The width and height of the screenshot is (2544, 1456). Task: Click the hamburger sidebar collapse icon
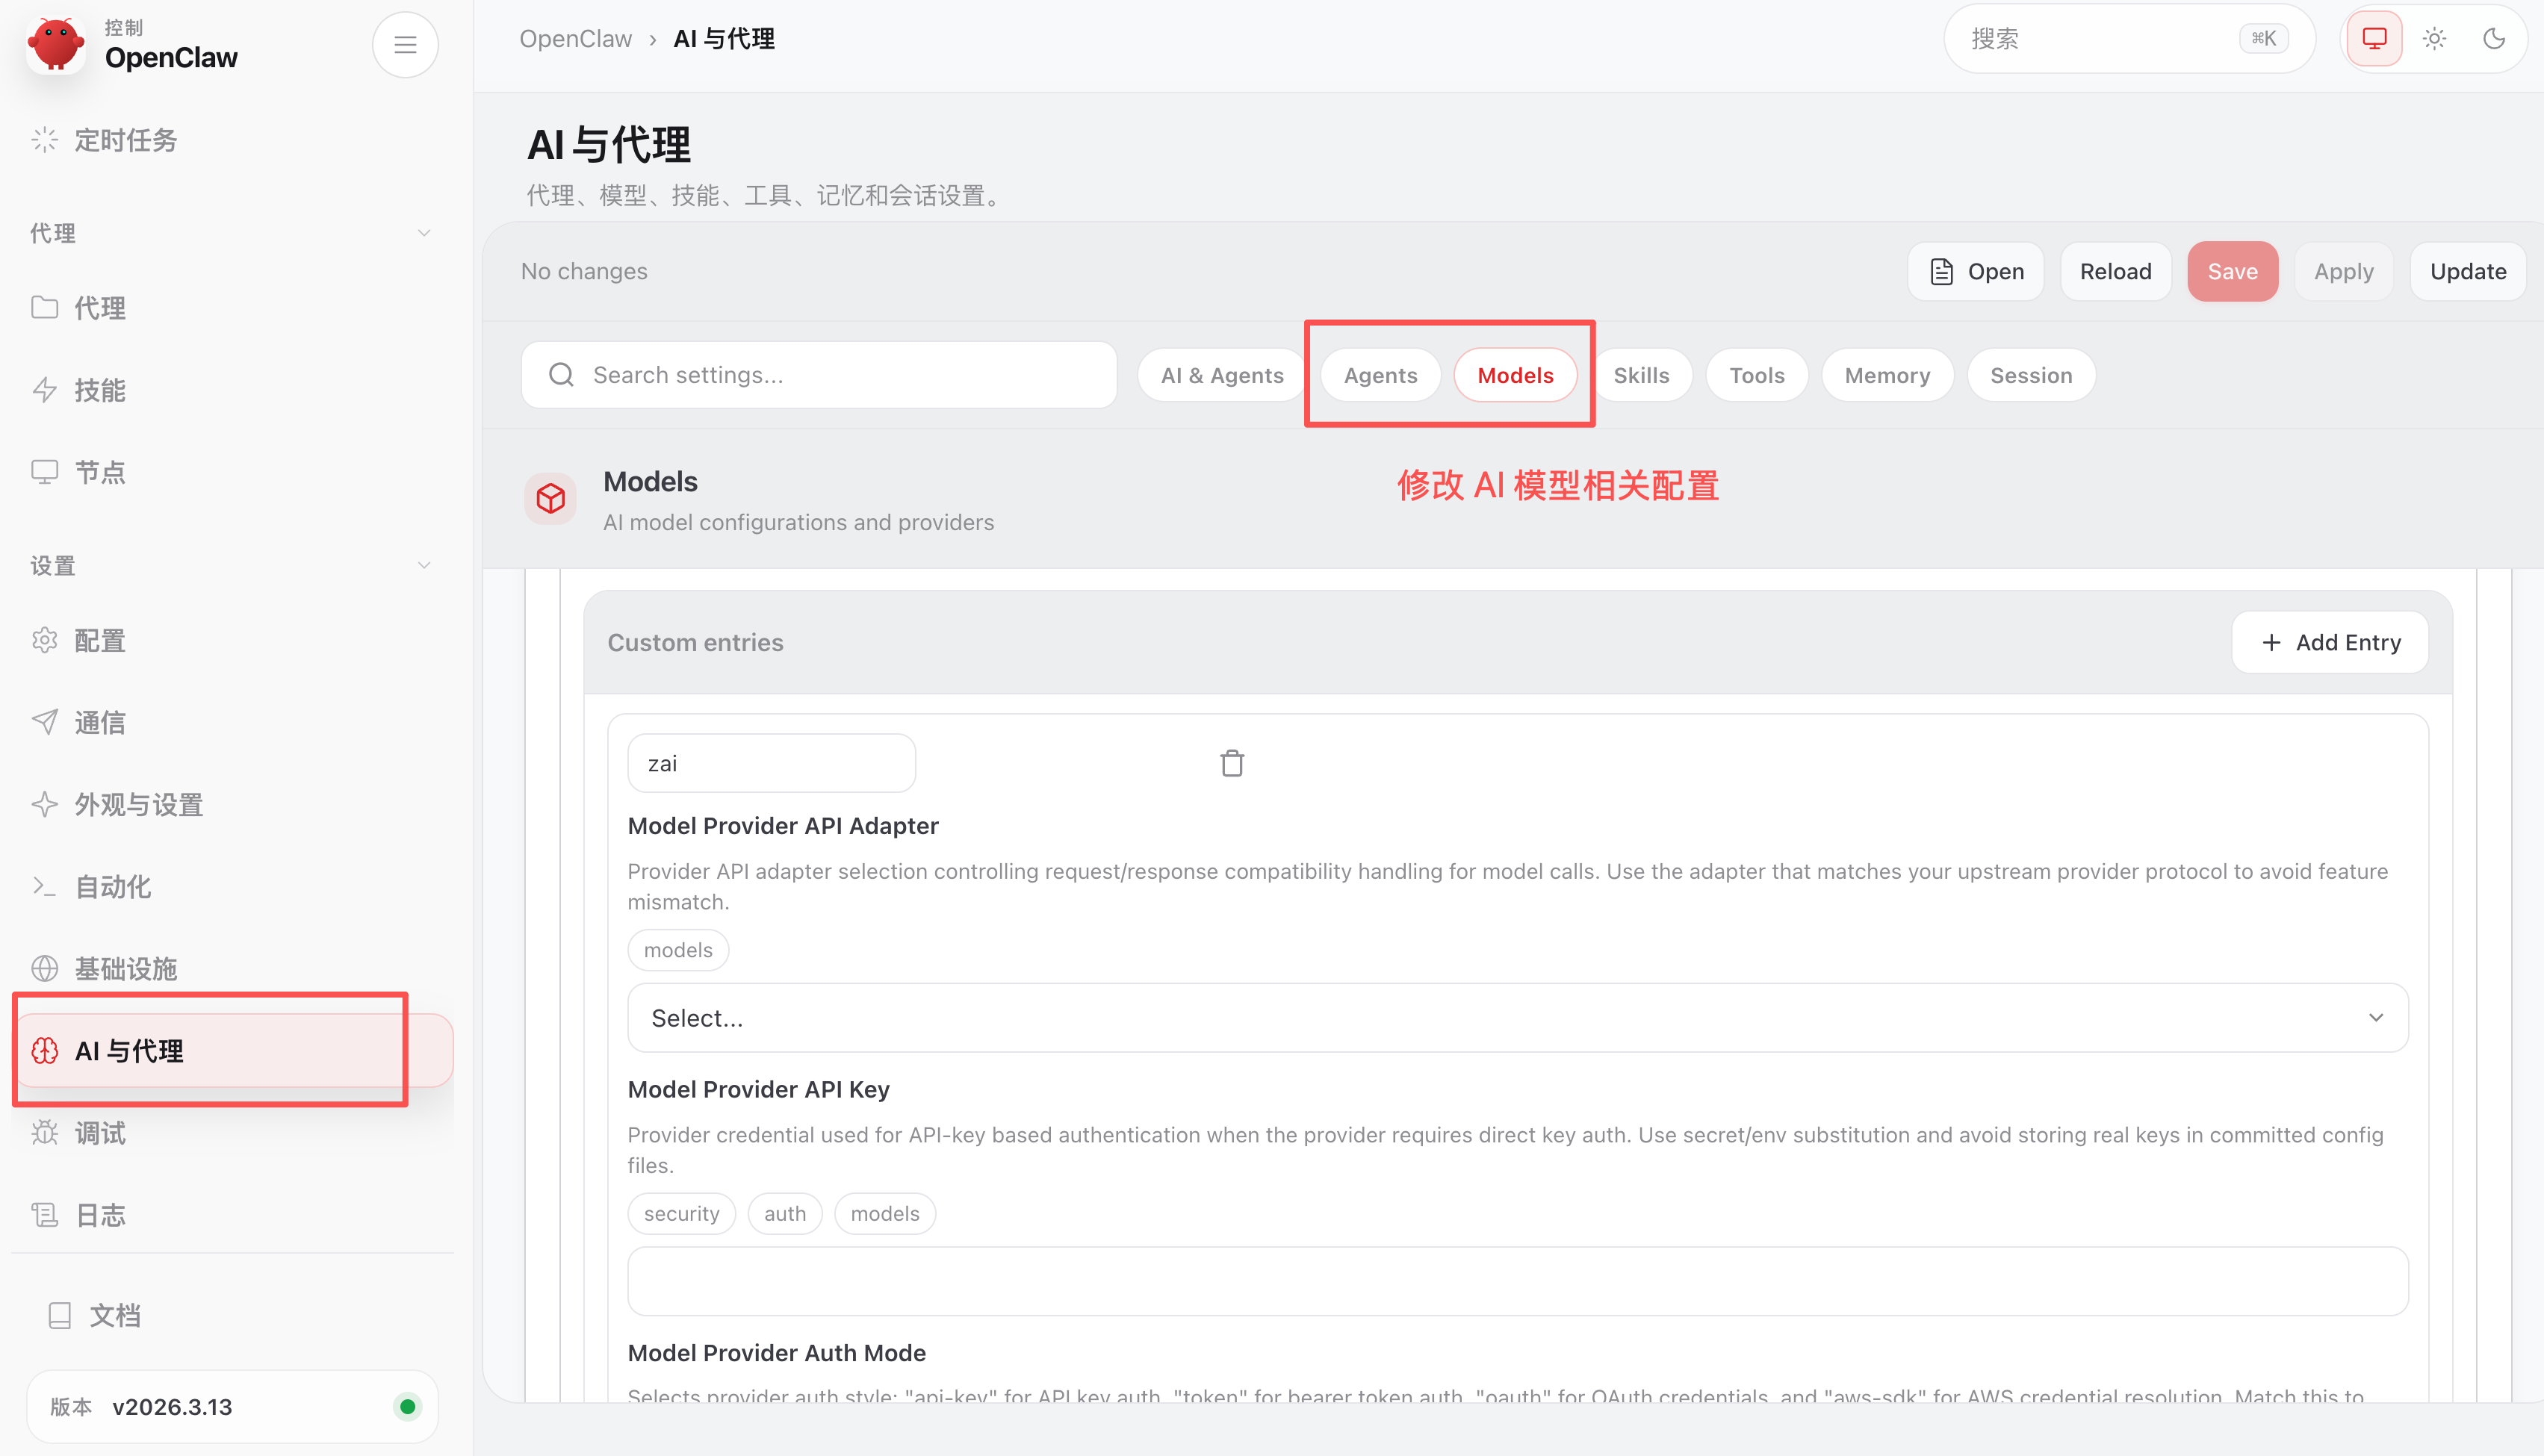click(405, 45)
